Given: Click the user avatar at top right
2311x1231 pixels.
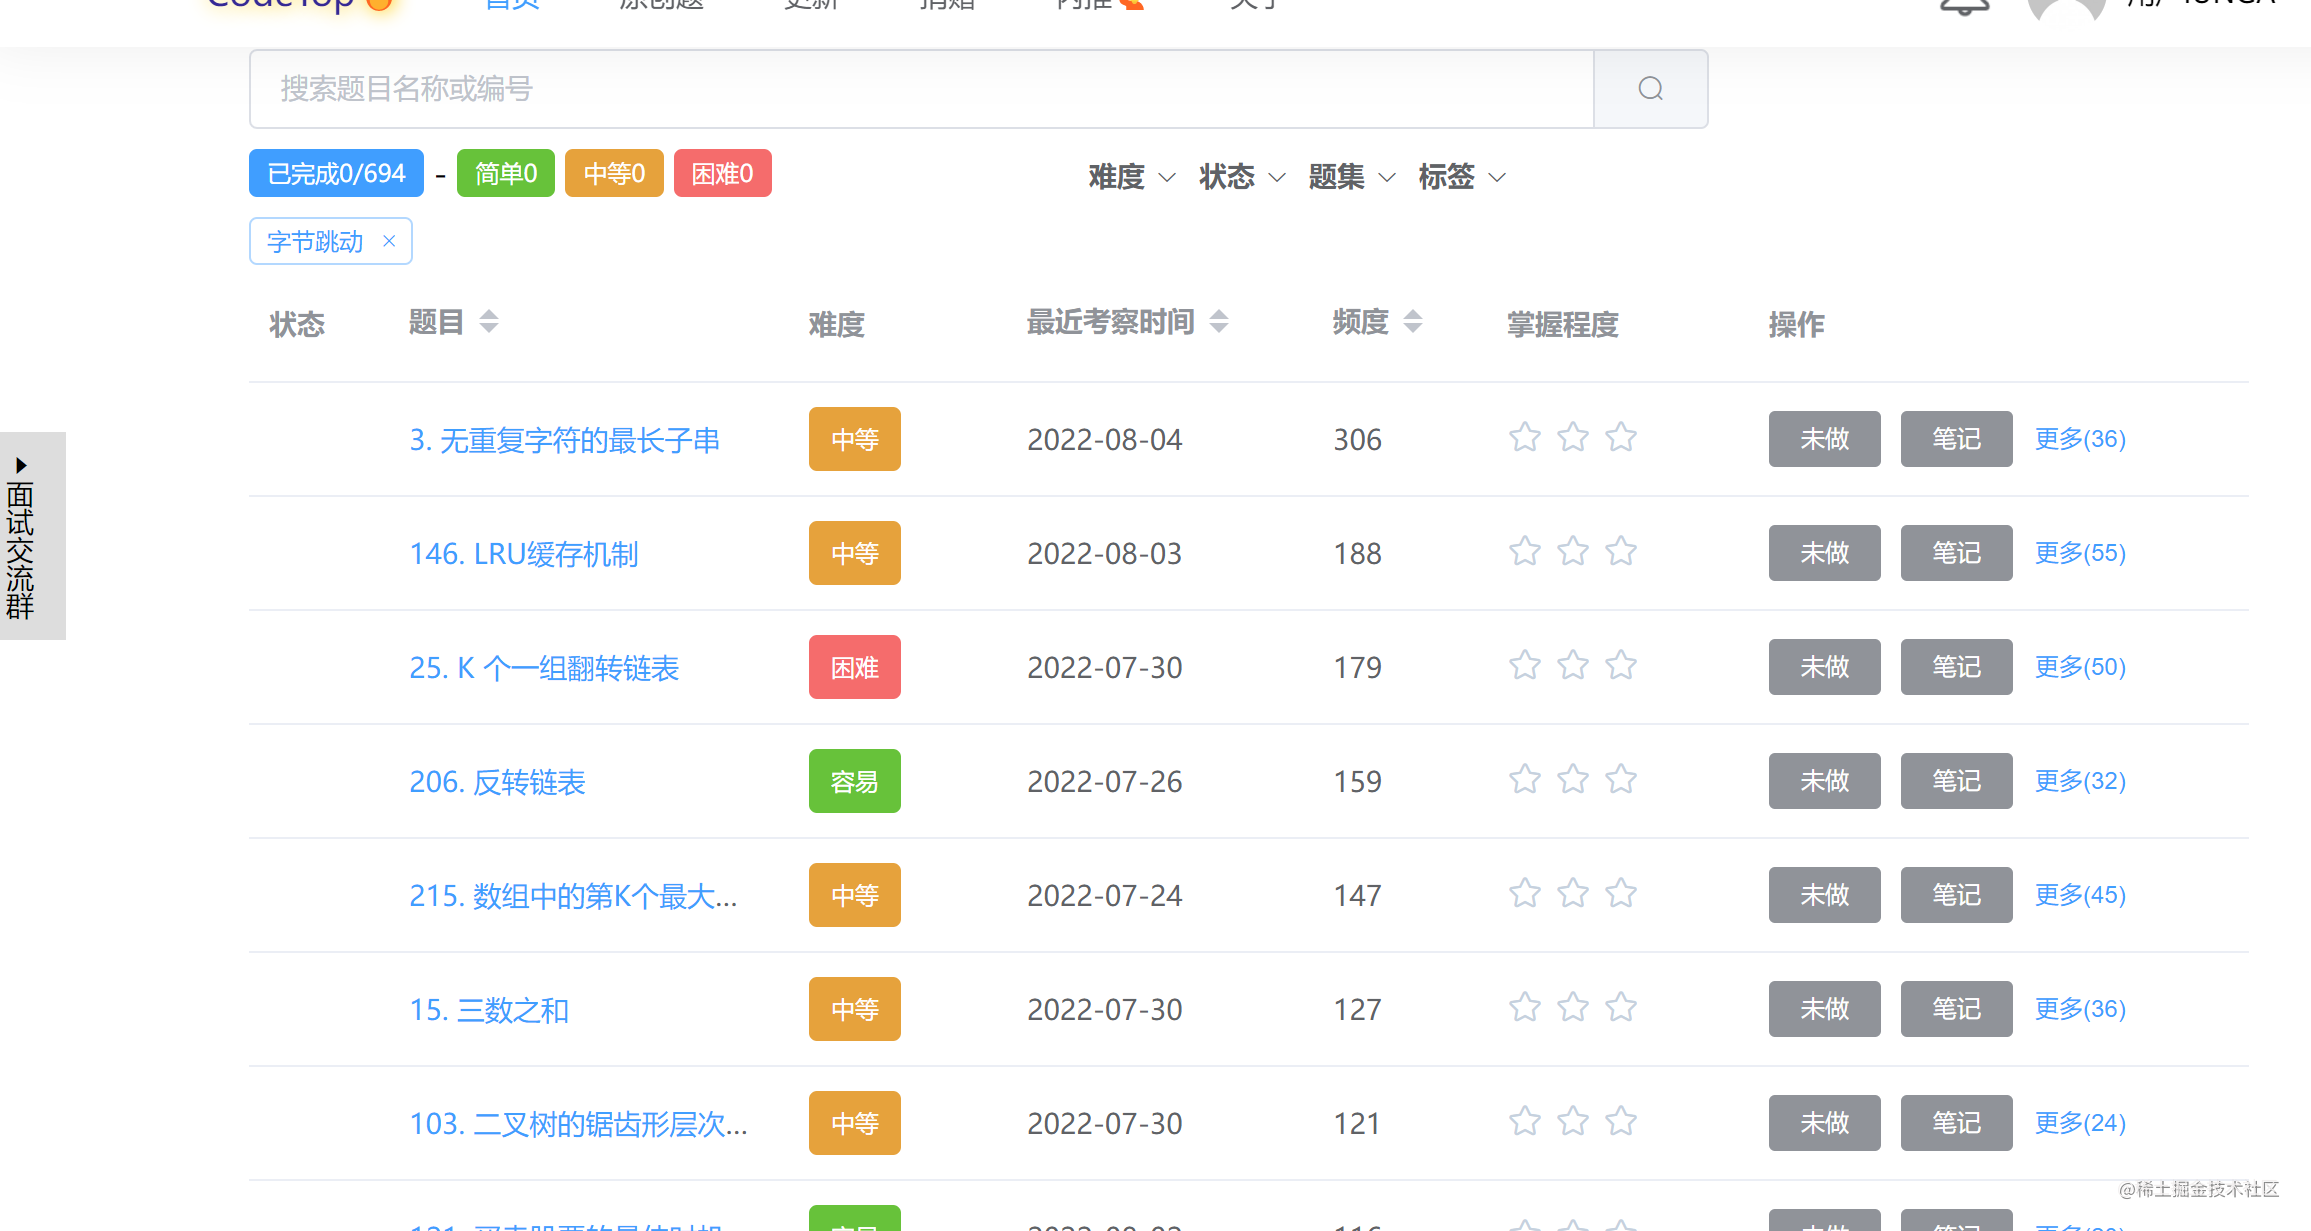Looking at the screenshot, I should click(2064, 10).
